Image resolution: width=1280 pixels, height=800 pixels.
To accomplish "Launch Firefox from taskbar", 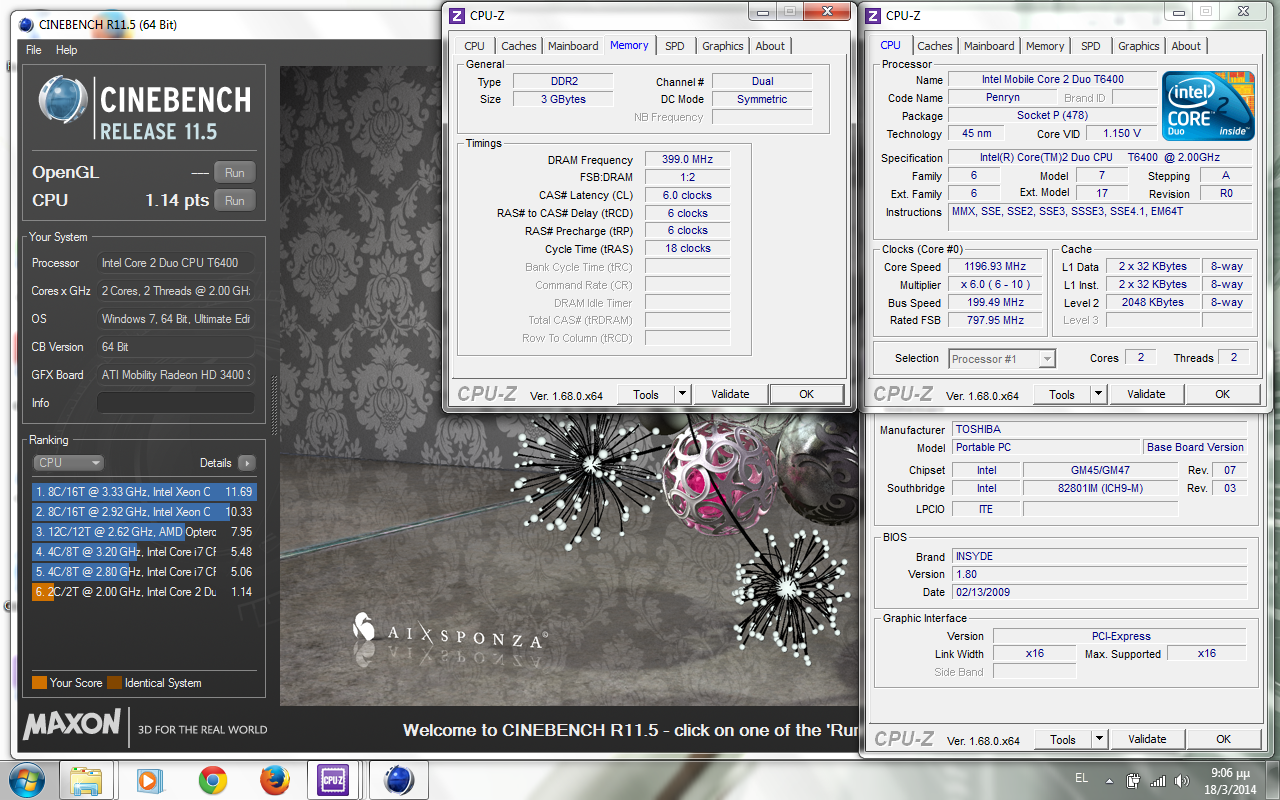I will [275, 780].
